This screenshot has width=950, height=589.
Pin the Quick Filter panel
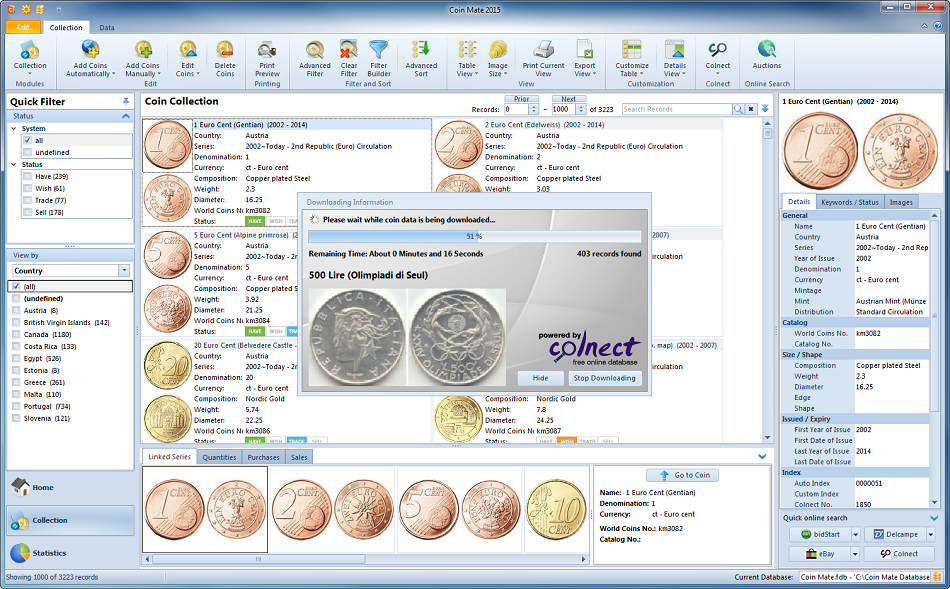click(125, 101)
